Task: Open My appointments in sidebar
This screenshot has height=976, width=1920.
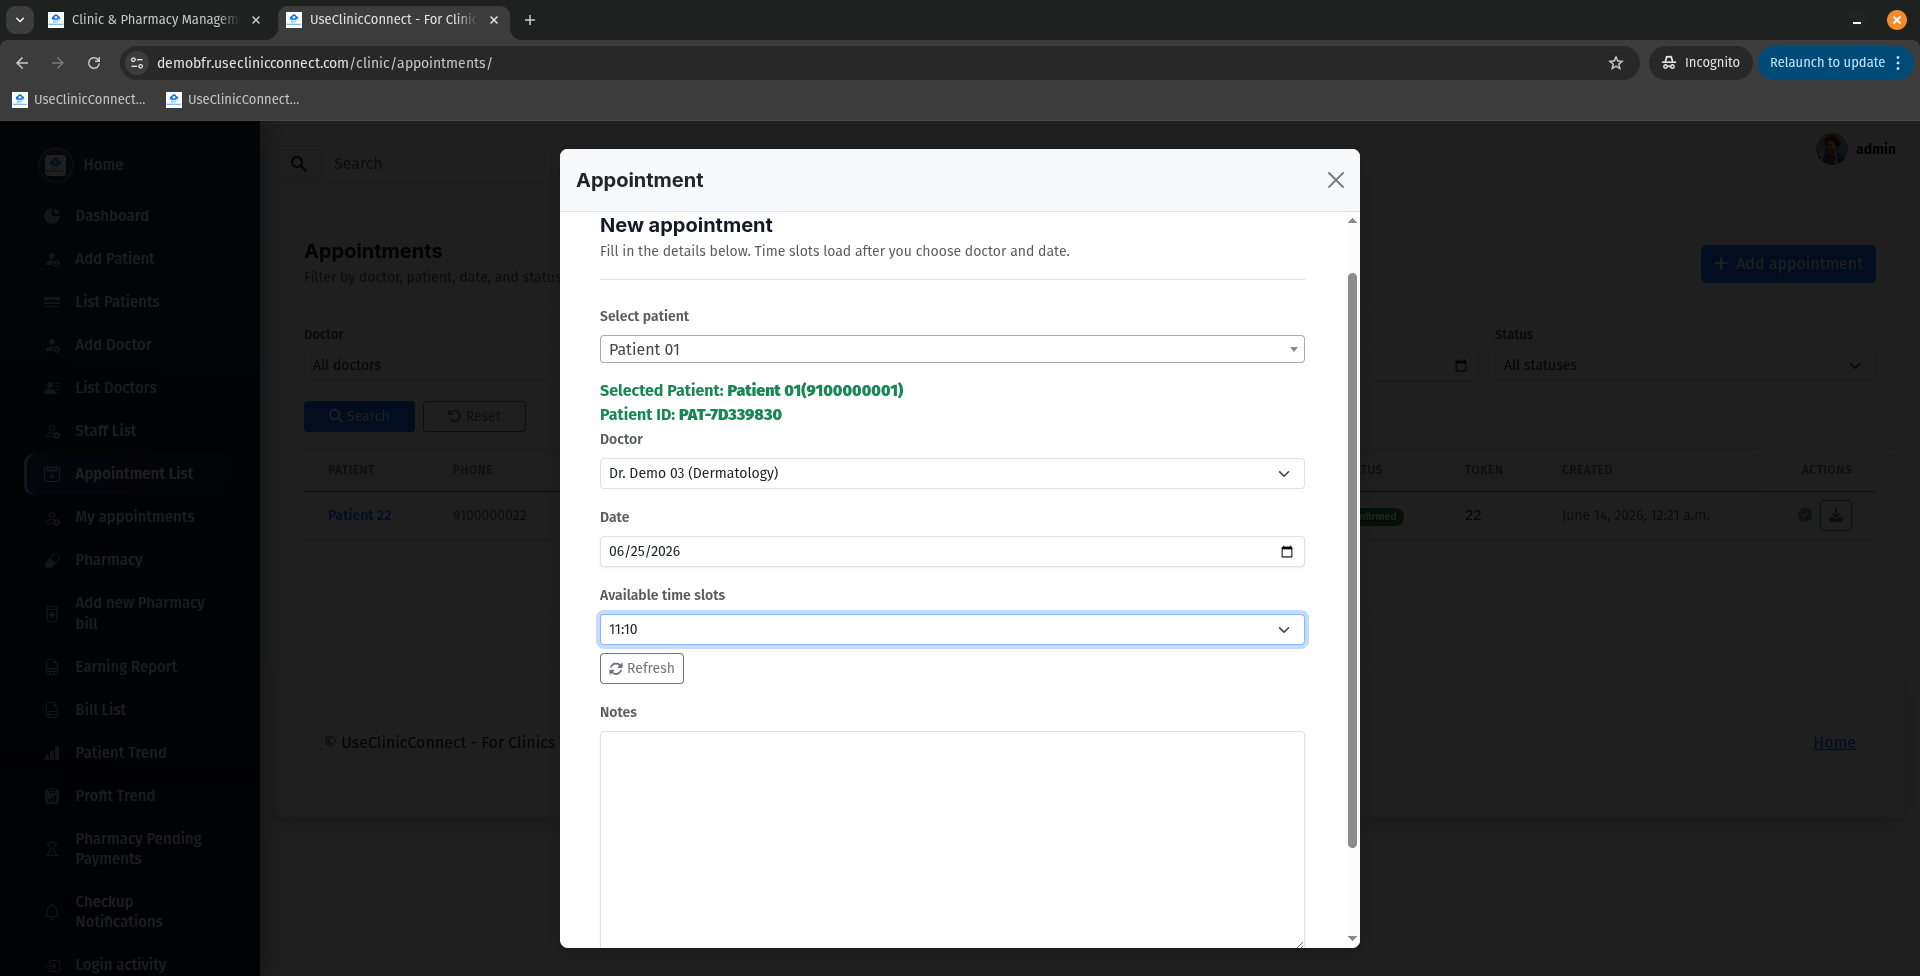Action: pos(134,517)
